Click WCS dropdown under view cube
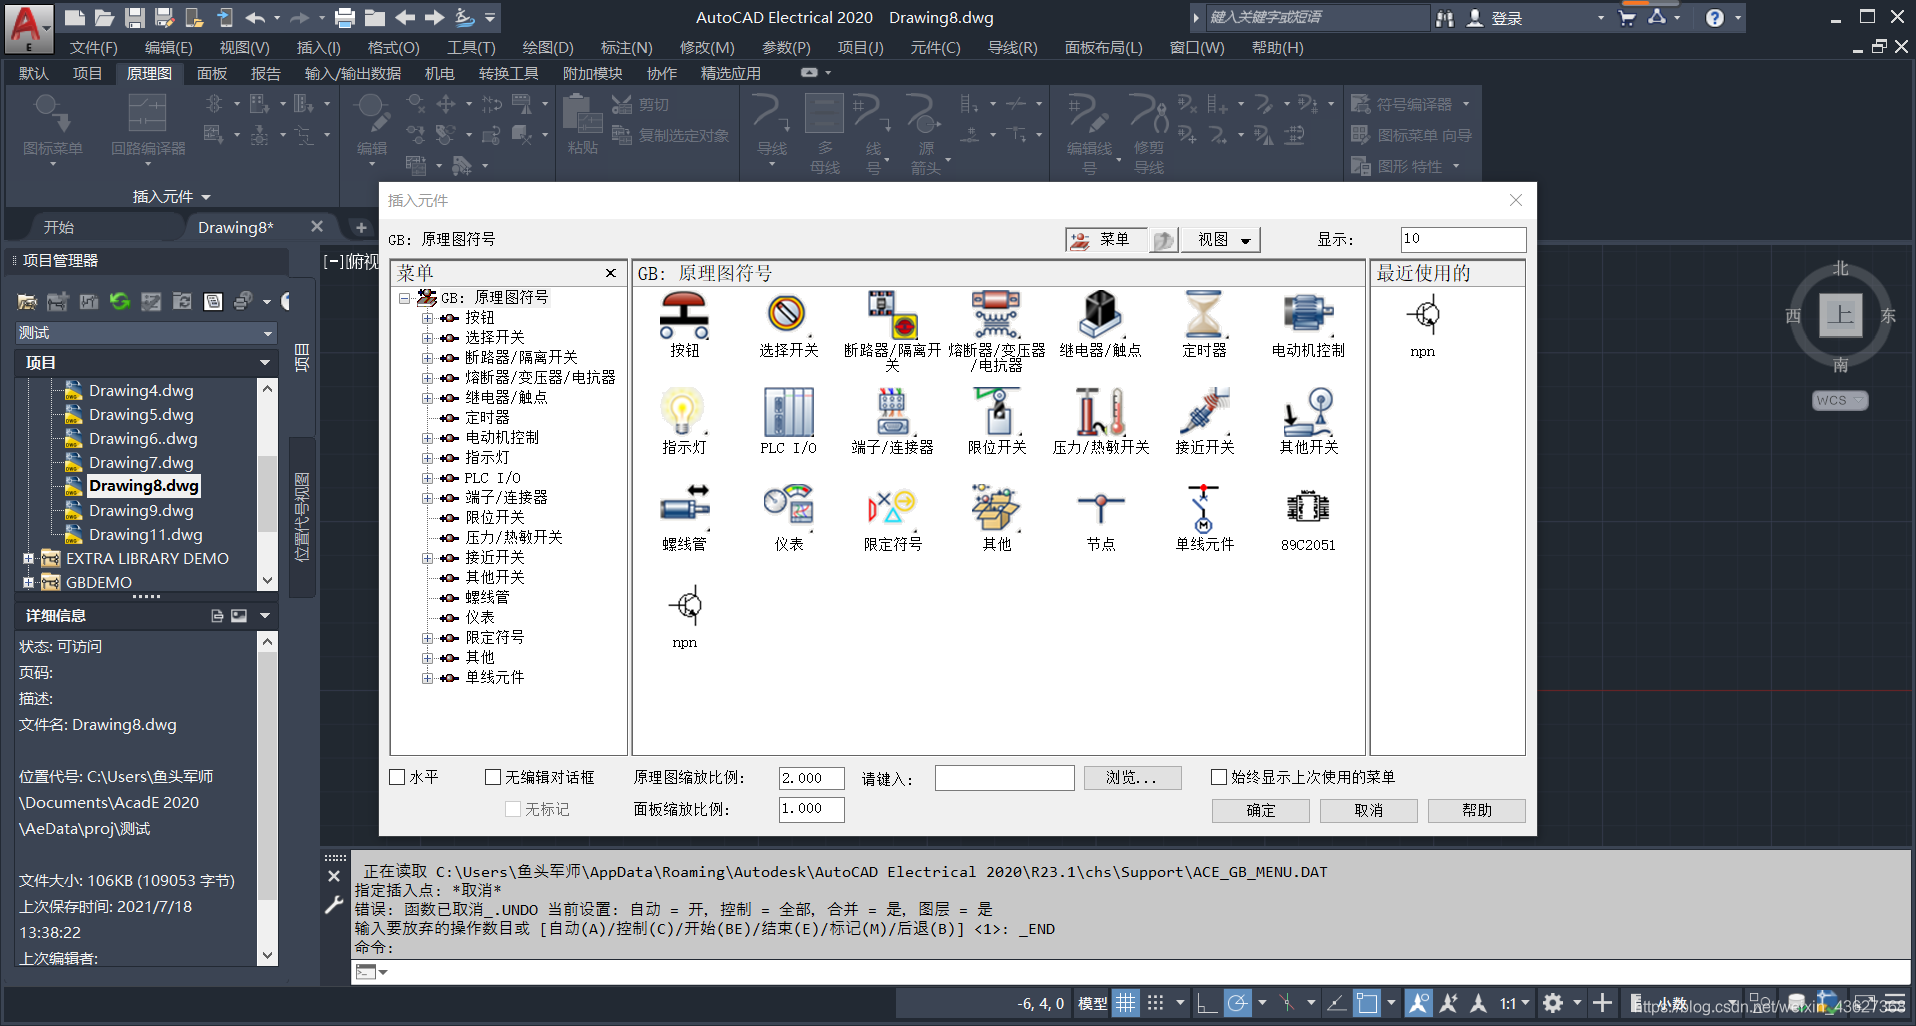 click(x=1840, y=400)
